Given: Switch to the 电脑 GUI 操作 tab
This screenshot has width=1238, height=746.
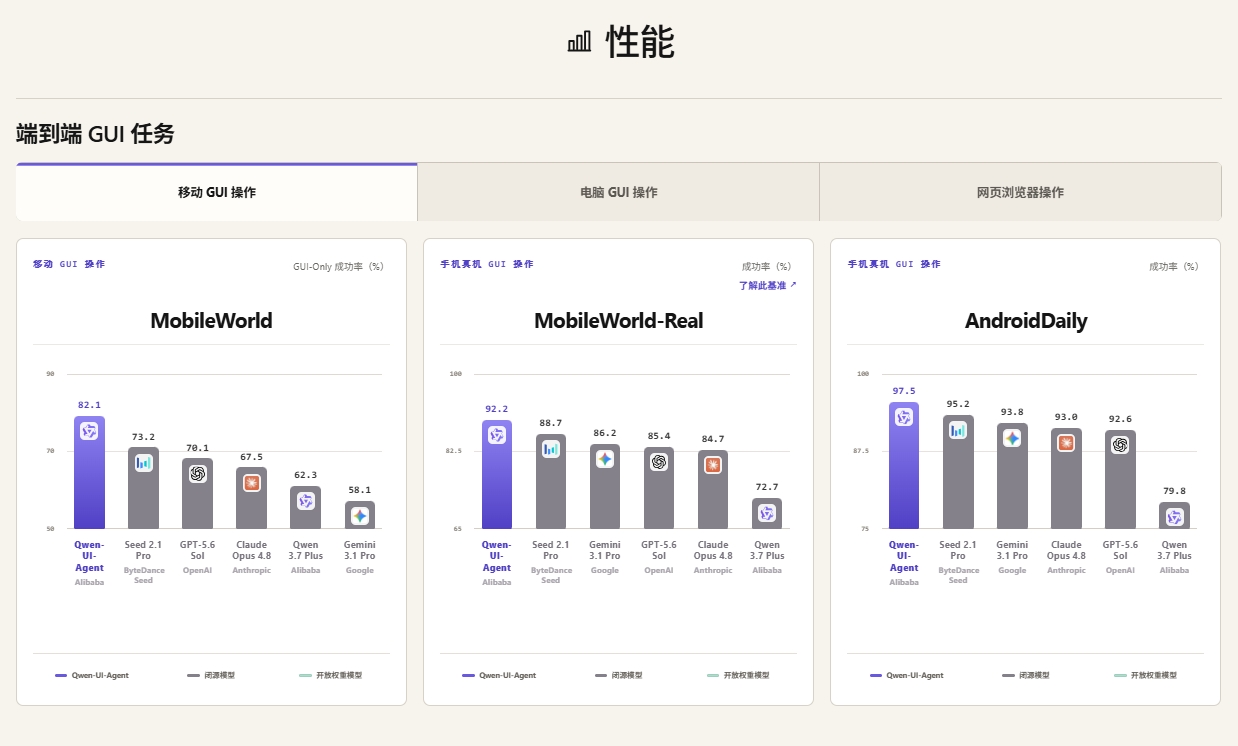Looking at the screenshot, I should click(x=619, y=192).
